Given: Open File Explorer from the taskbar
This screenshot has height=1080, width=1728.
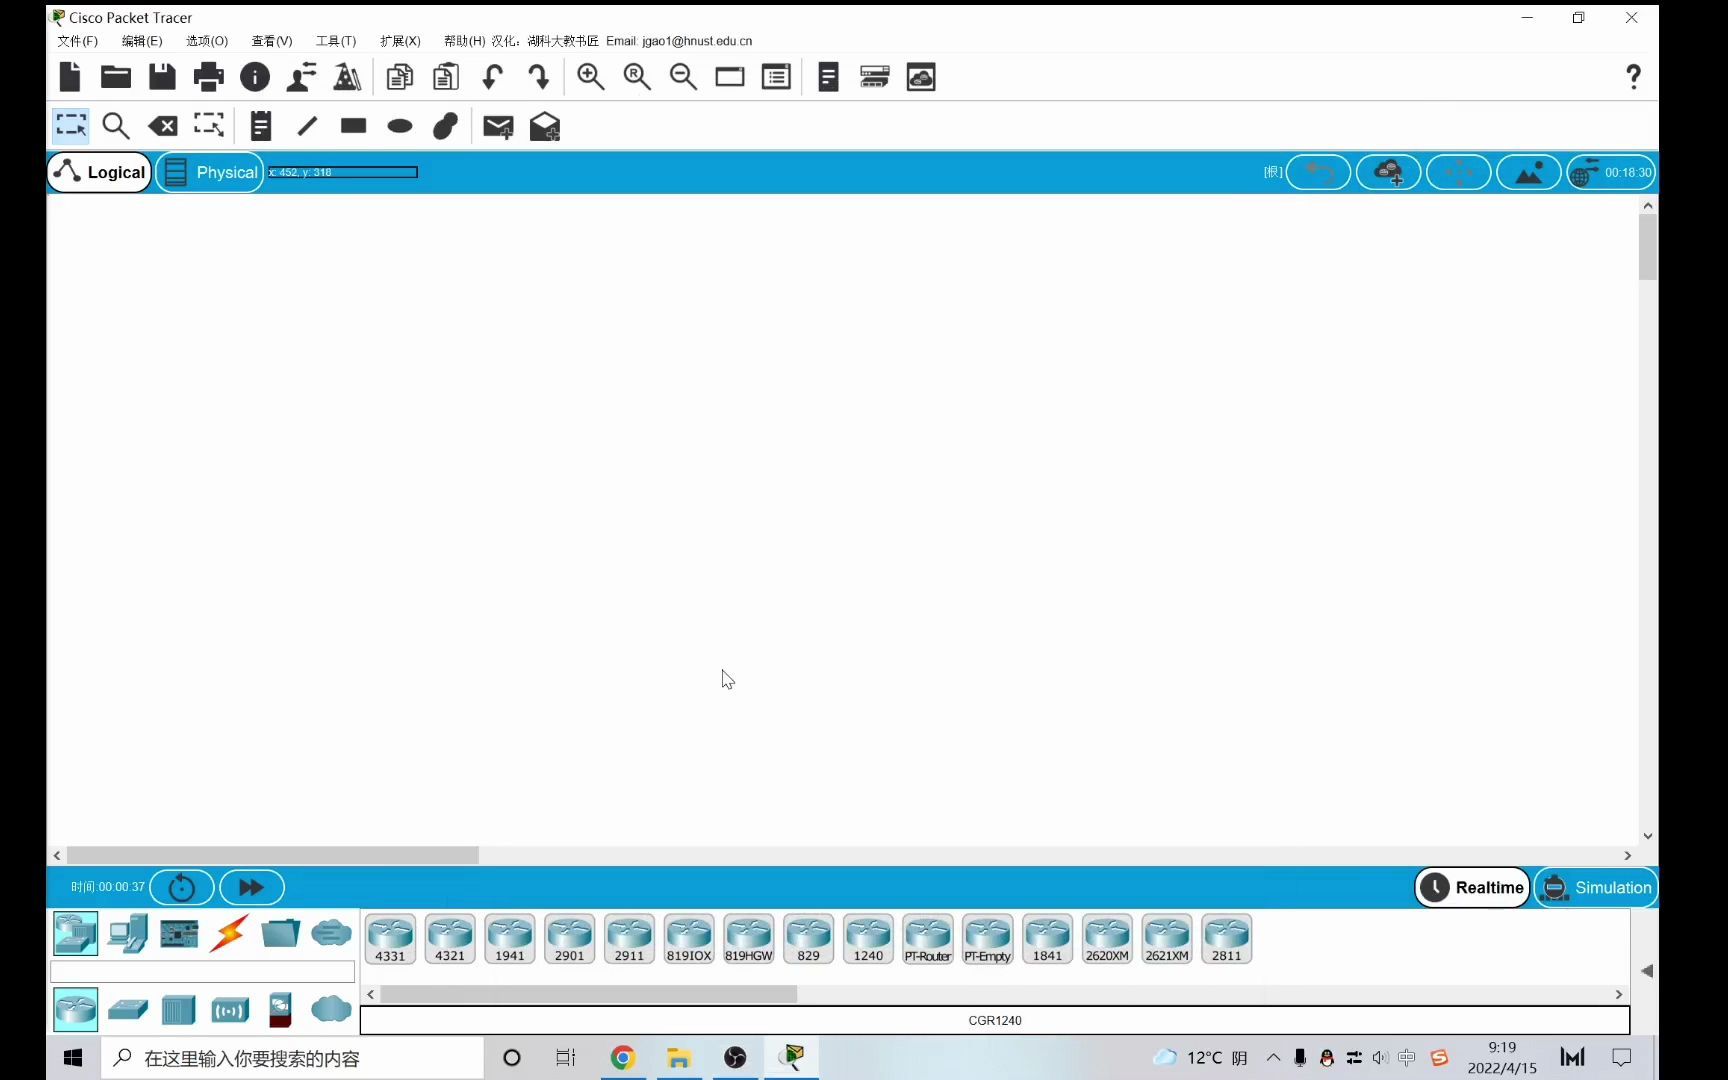Looking at the screenshot, I should click(x=679, y=1058).
